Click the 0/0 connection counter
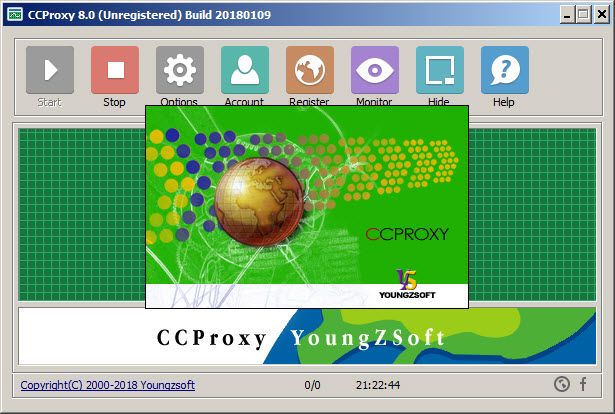 pos(312,385)
